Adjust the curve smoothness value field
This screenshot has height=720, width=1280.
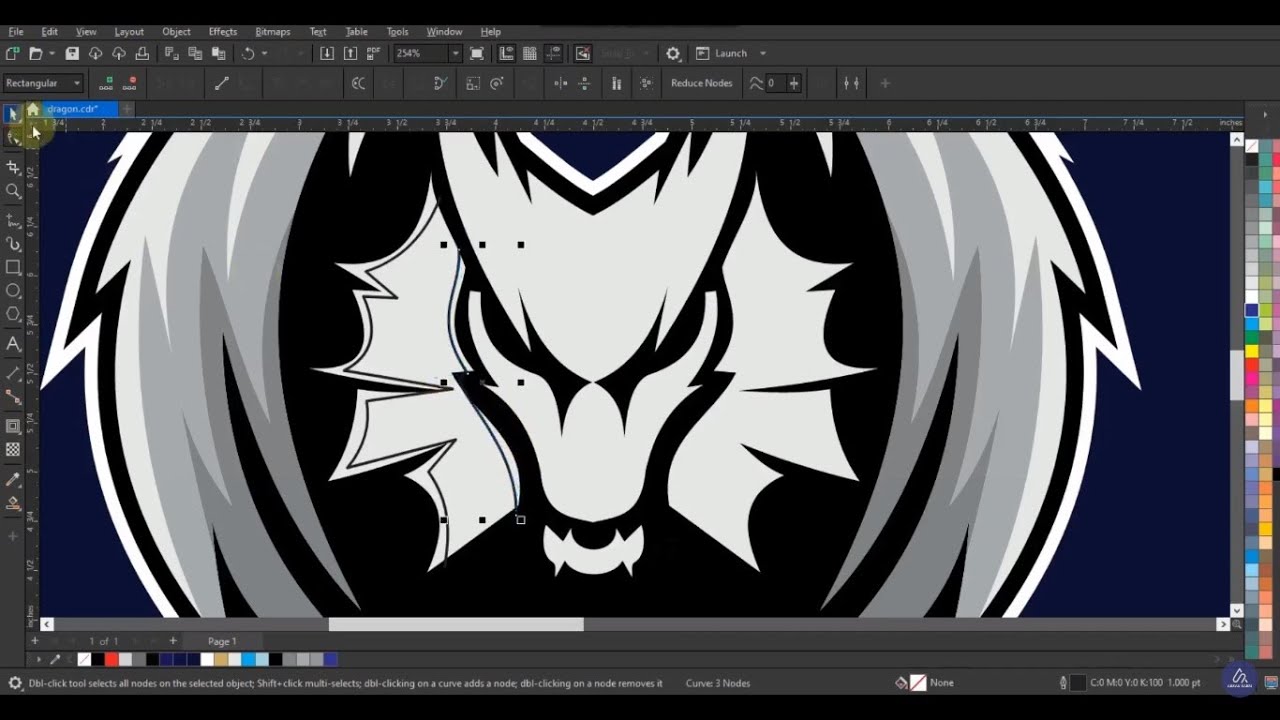pos(775,83)
